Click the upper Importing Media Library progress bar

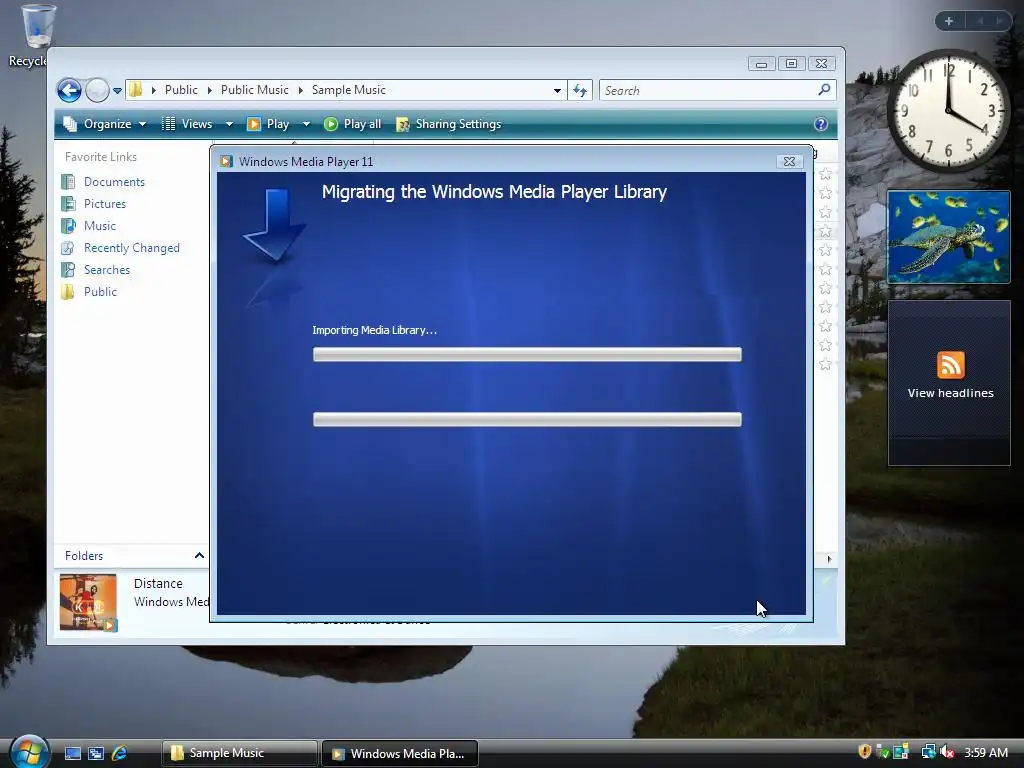[527, 355]
